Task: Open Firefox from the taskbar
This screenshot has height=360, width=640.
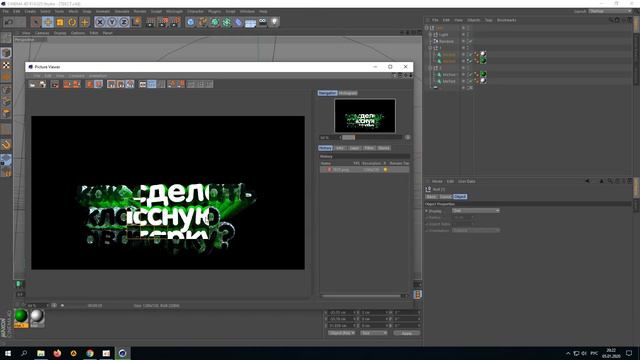Action: click(x=57, y=353)
